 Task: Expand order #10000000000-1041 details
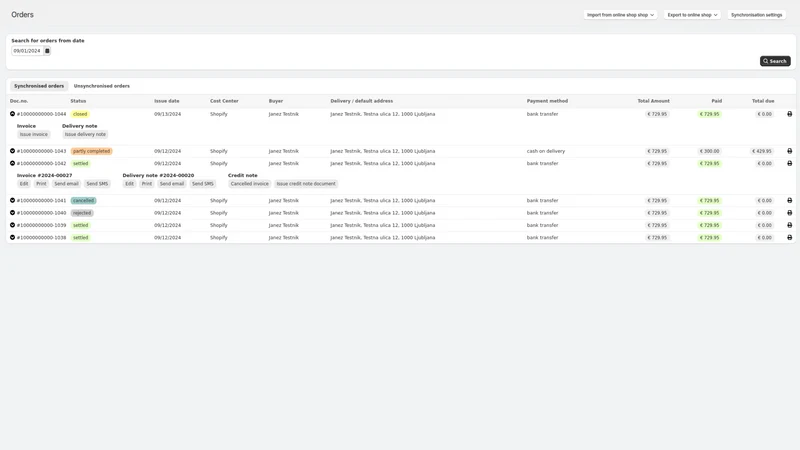point(12,201)
